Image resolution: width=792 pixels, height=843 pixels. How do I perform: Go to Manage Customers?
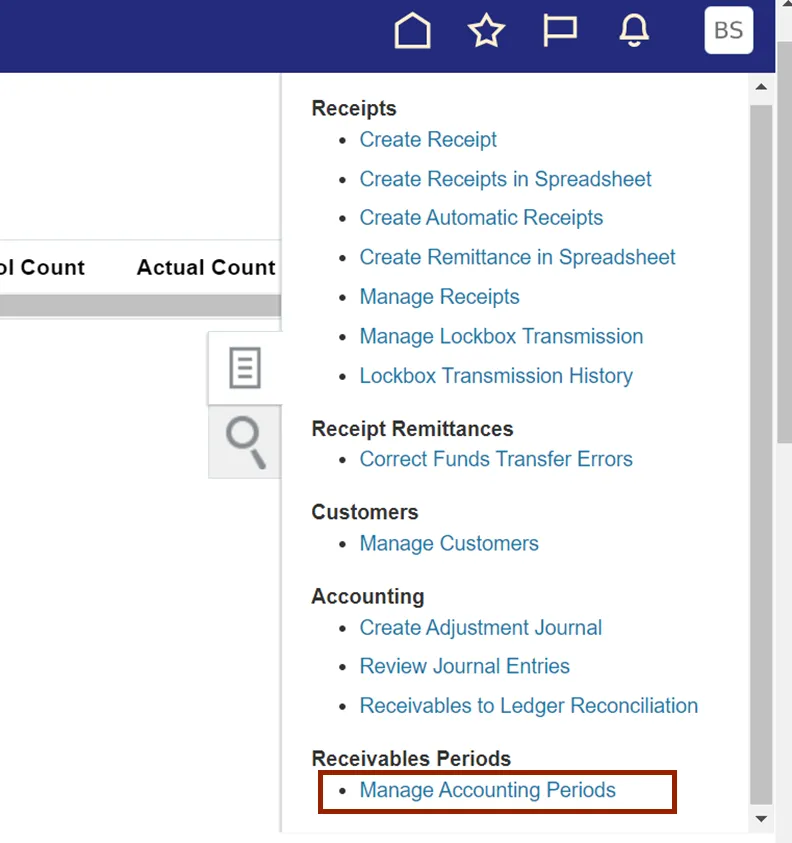449,544
